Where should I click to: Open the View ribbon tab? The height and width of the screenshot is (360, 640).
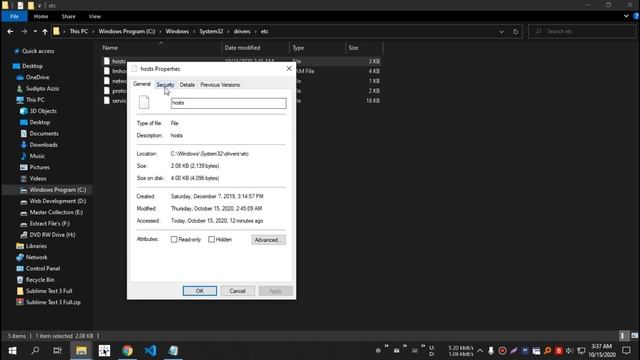pos(94,16)
